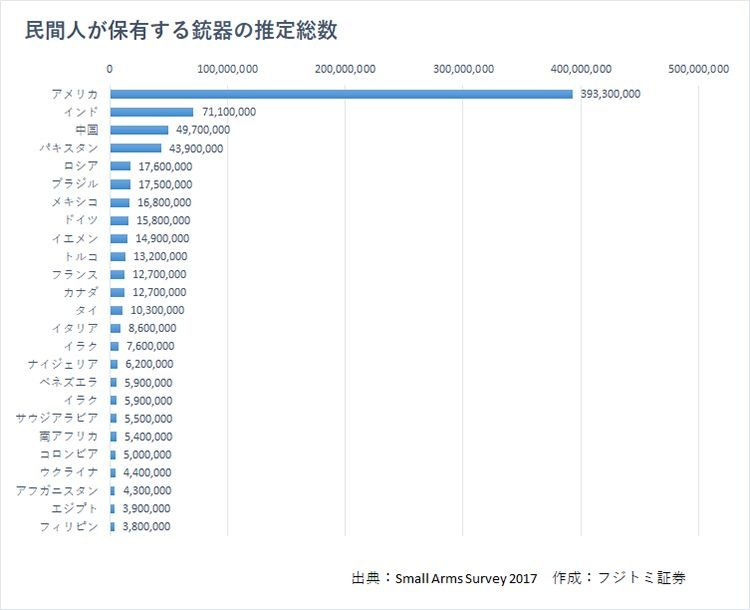Click the 17,600,000 label next to ロシア
Image resolution: width=750 pixels, height=610 pixels.
[x=164, y=166]
